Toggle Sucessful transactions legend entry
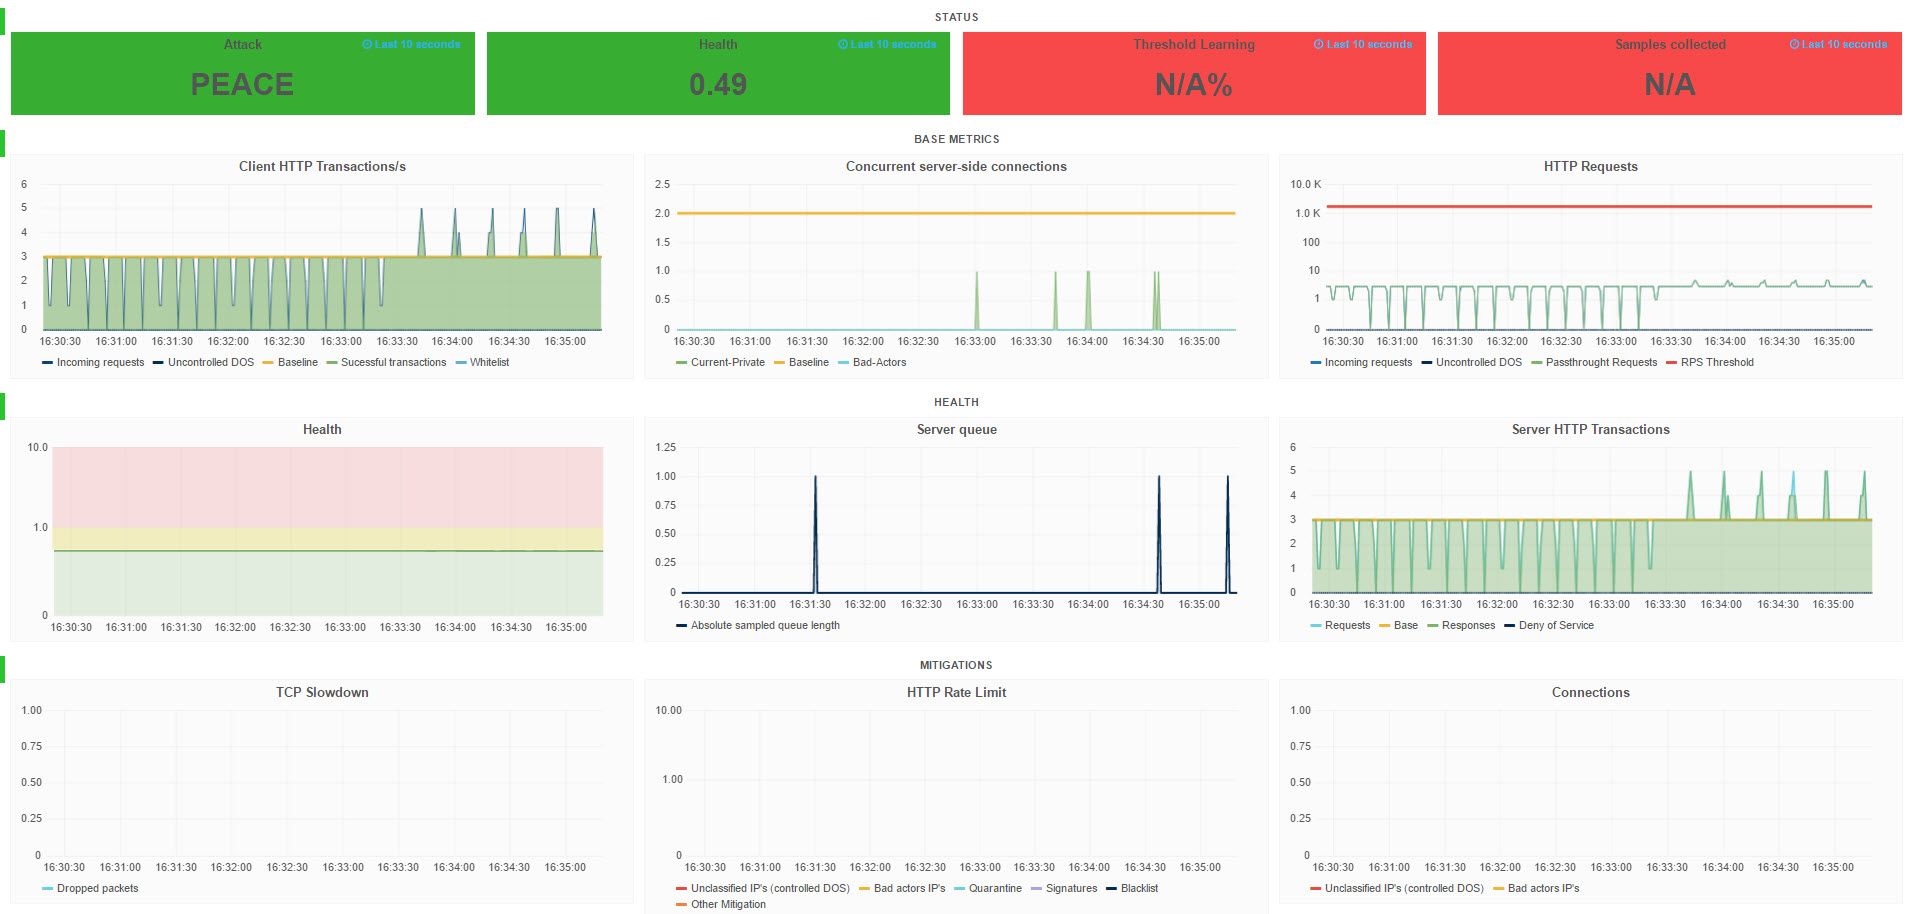Viewport: 1907px width, 914px height. (393, 363)
